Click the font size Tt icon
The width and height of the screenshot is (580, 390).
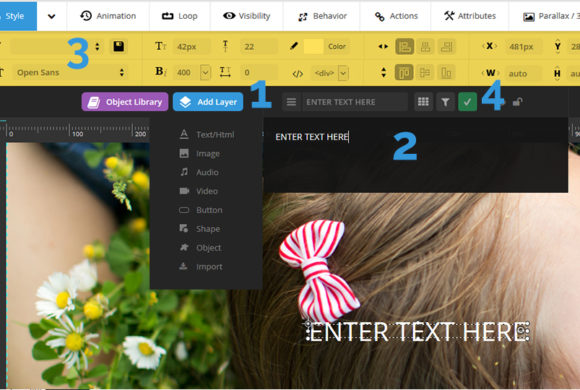pos(161,46)
